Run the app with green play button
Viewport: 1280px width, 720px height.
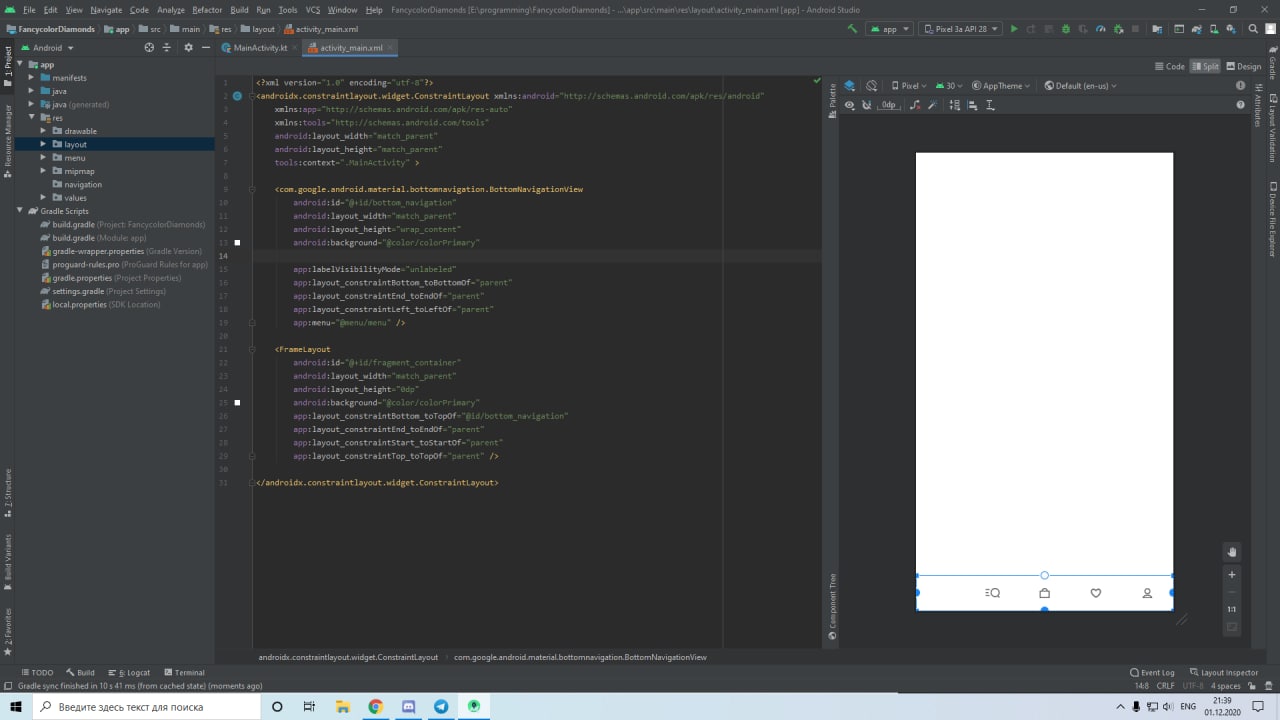click(x=1014, y=29)
